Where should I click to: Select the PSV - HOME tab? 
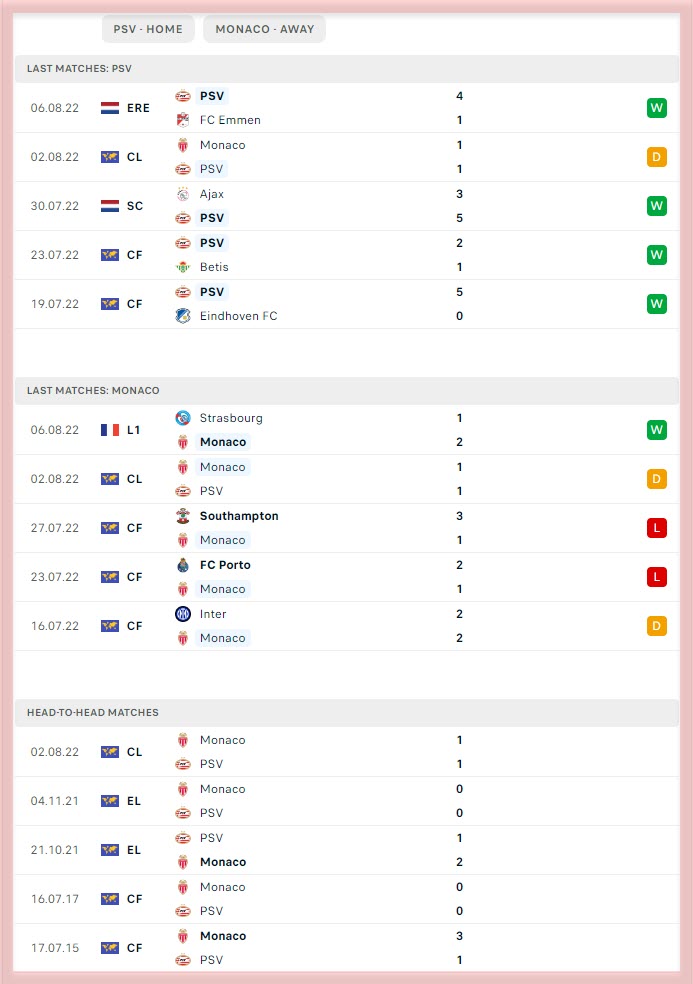tap(148, 29)
